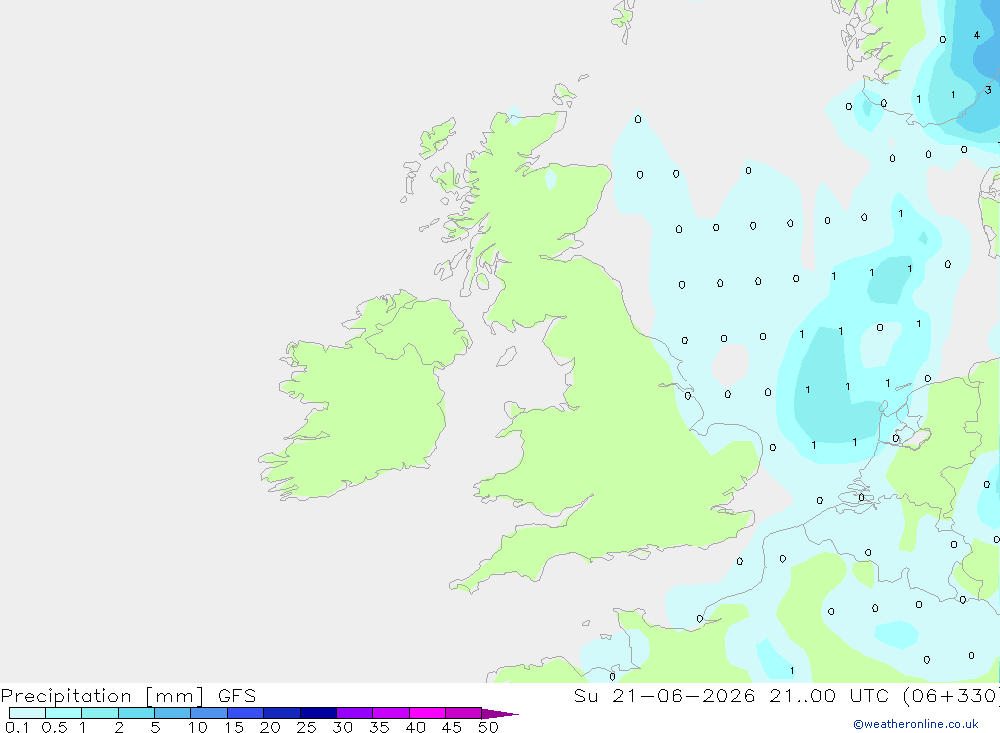Viewport: 1000px width, 733px height.
Task: Click the '(06+330)' forecast run text
Action: (953, 695)
